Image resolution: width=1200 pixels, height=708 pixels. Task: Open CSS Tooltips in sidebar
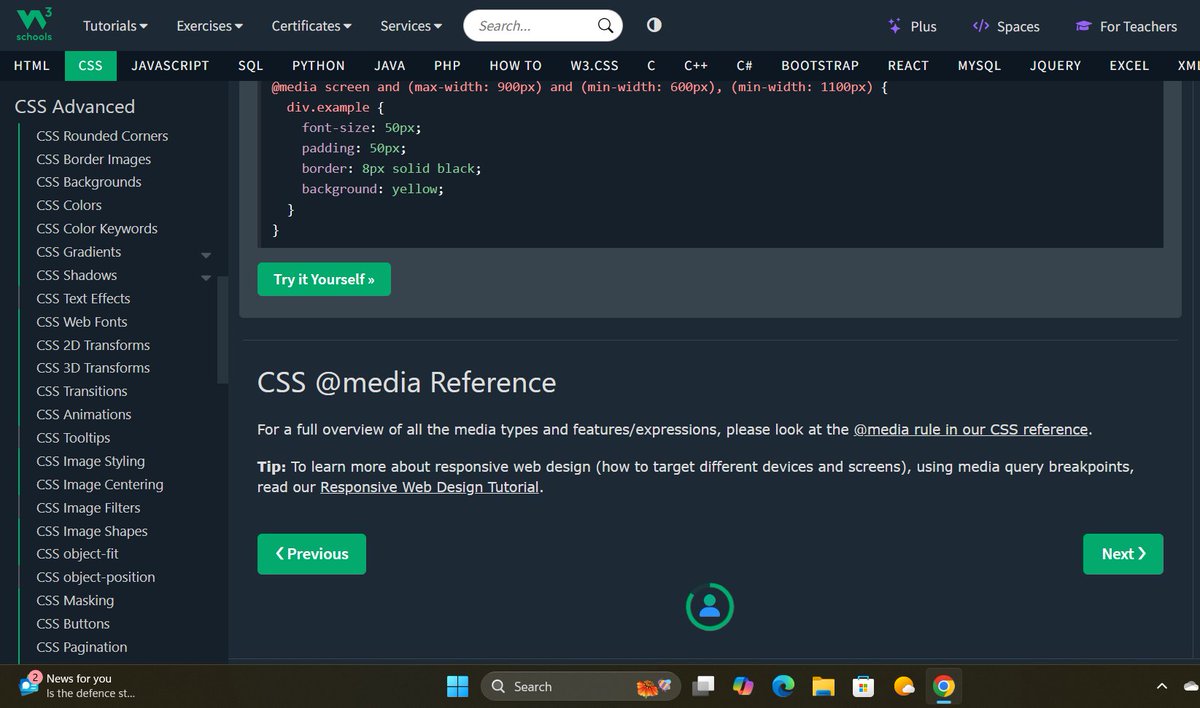73,437
